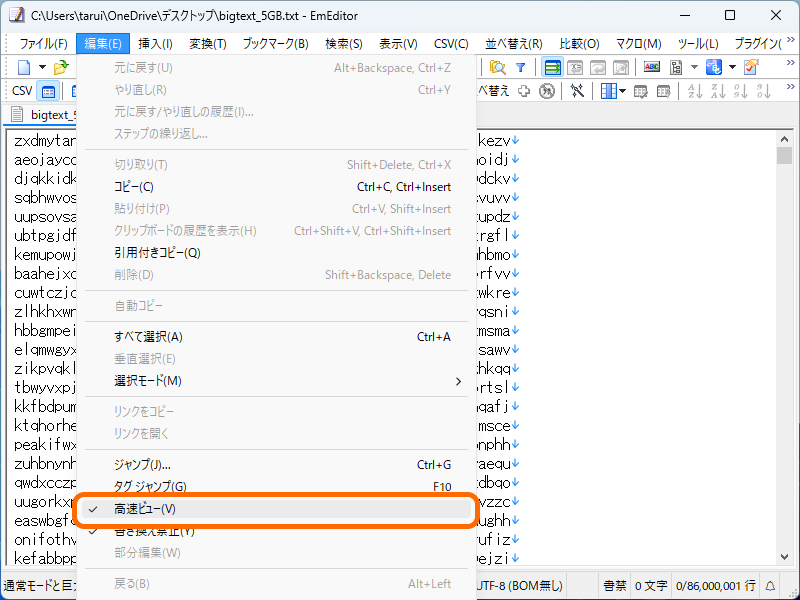
Task: Click the checklist with pencil icon
Action: pyautogui.click(x=751, y=67)
